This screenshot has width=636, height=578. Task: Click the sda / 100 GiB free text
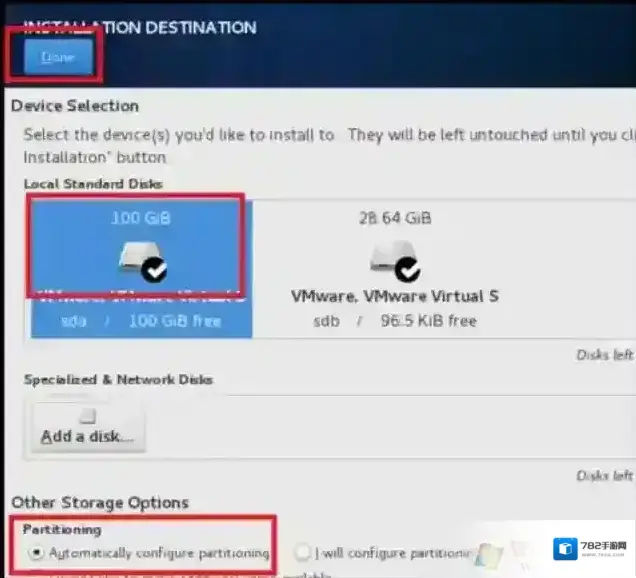click(x=142, y=321)
